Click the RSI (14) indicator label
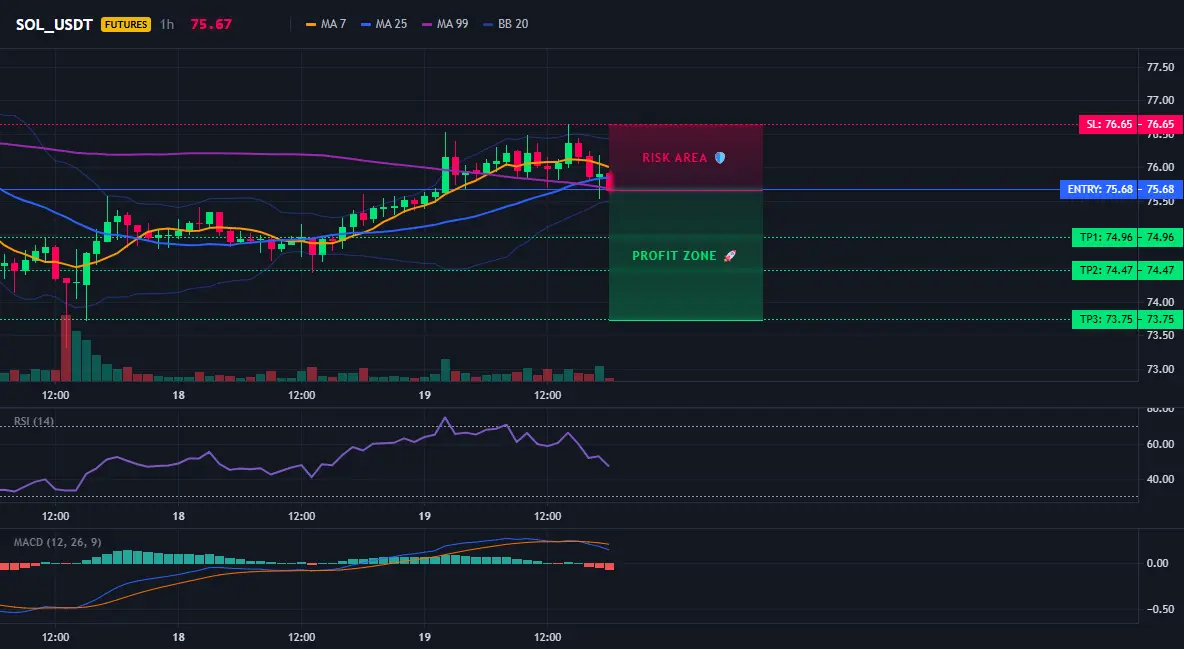 34,421
